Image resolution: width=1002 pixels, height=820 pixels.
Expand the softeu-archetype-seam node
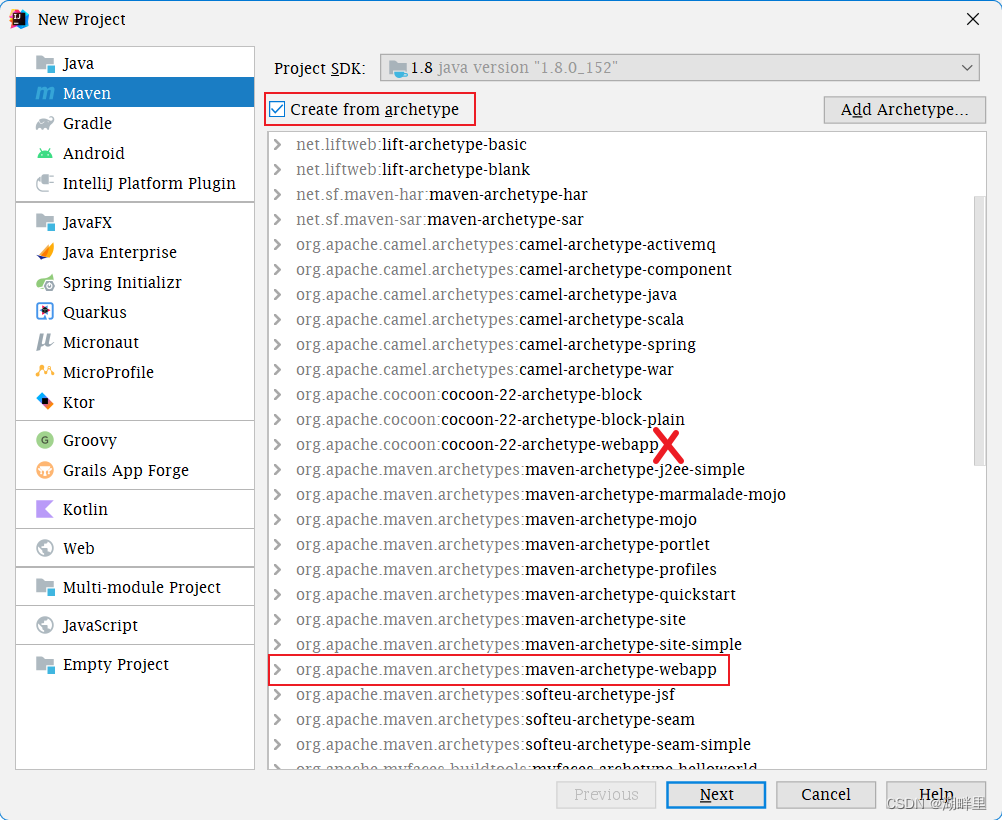click(x=277, y=720)
